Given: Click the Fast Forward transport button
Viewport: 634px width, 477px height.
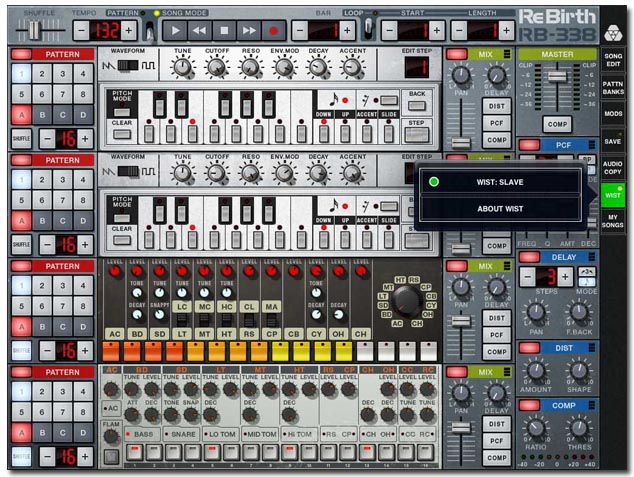Looking at the screenshot, I should coord(249,31).
